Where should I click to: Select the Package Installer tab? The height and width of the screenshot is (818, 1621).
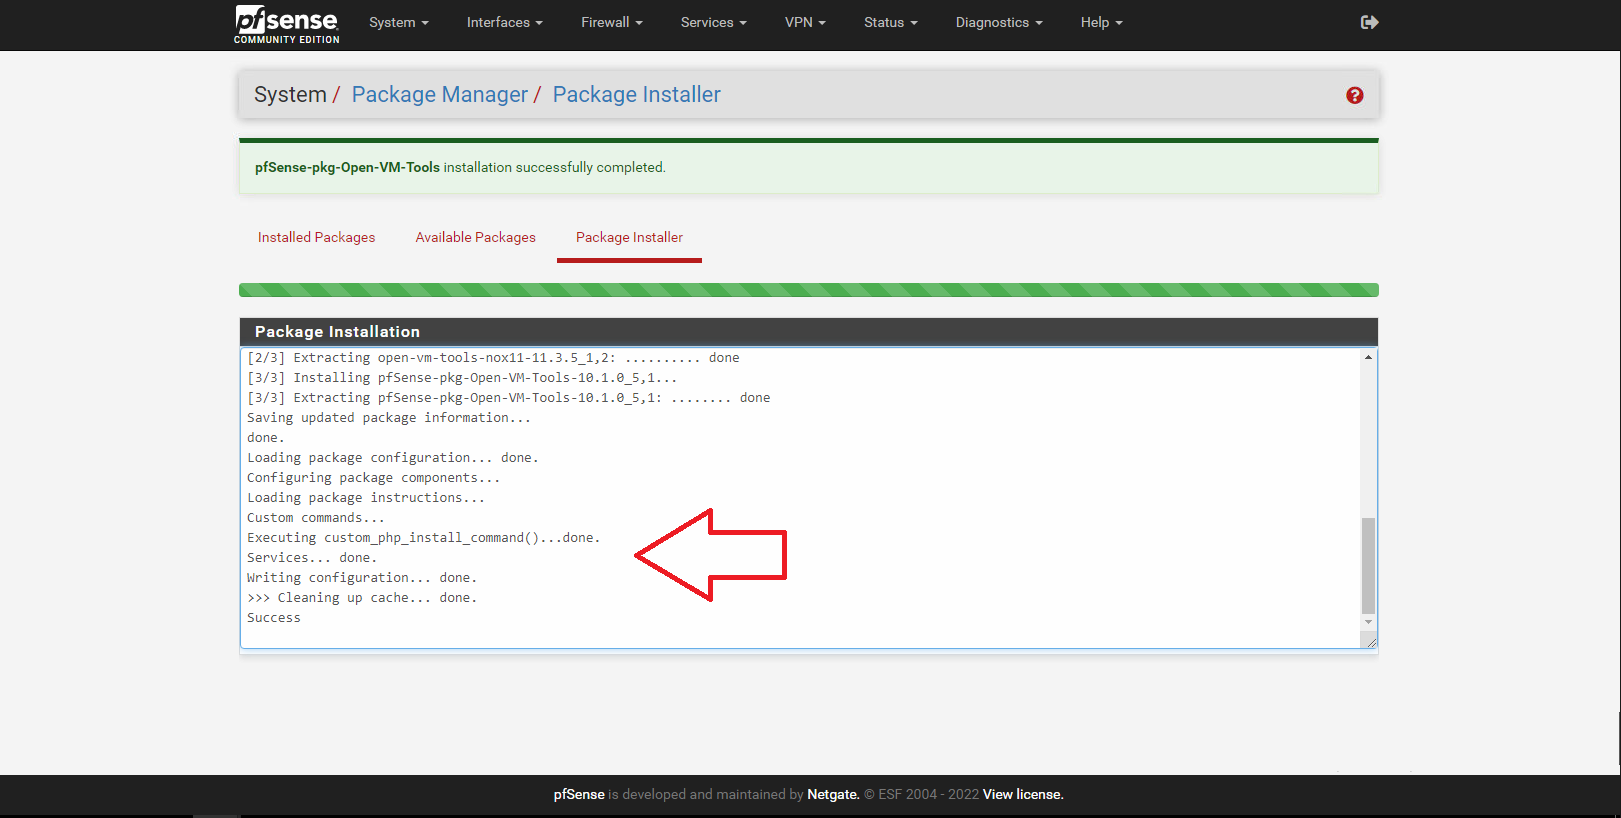coord(629,237)
